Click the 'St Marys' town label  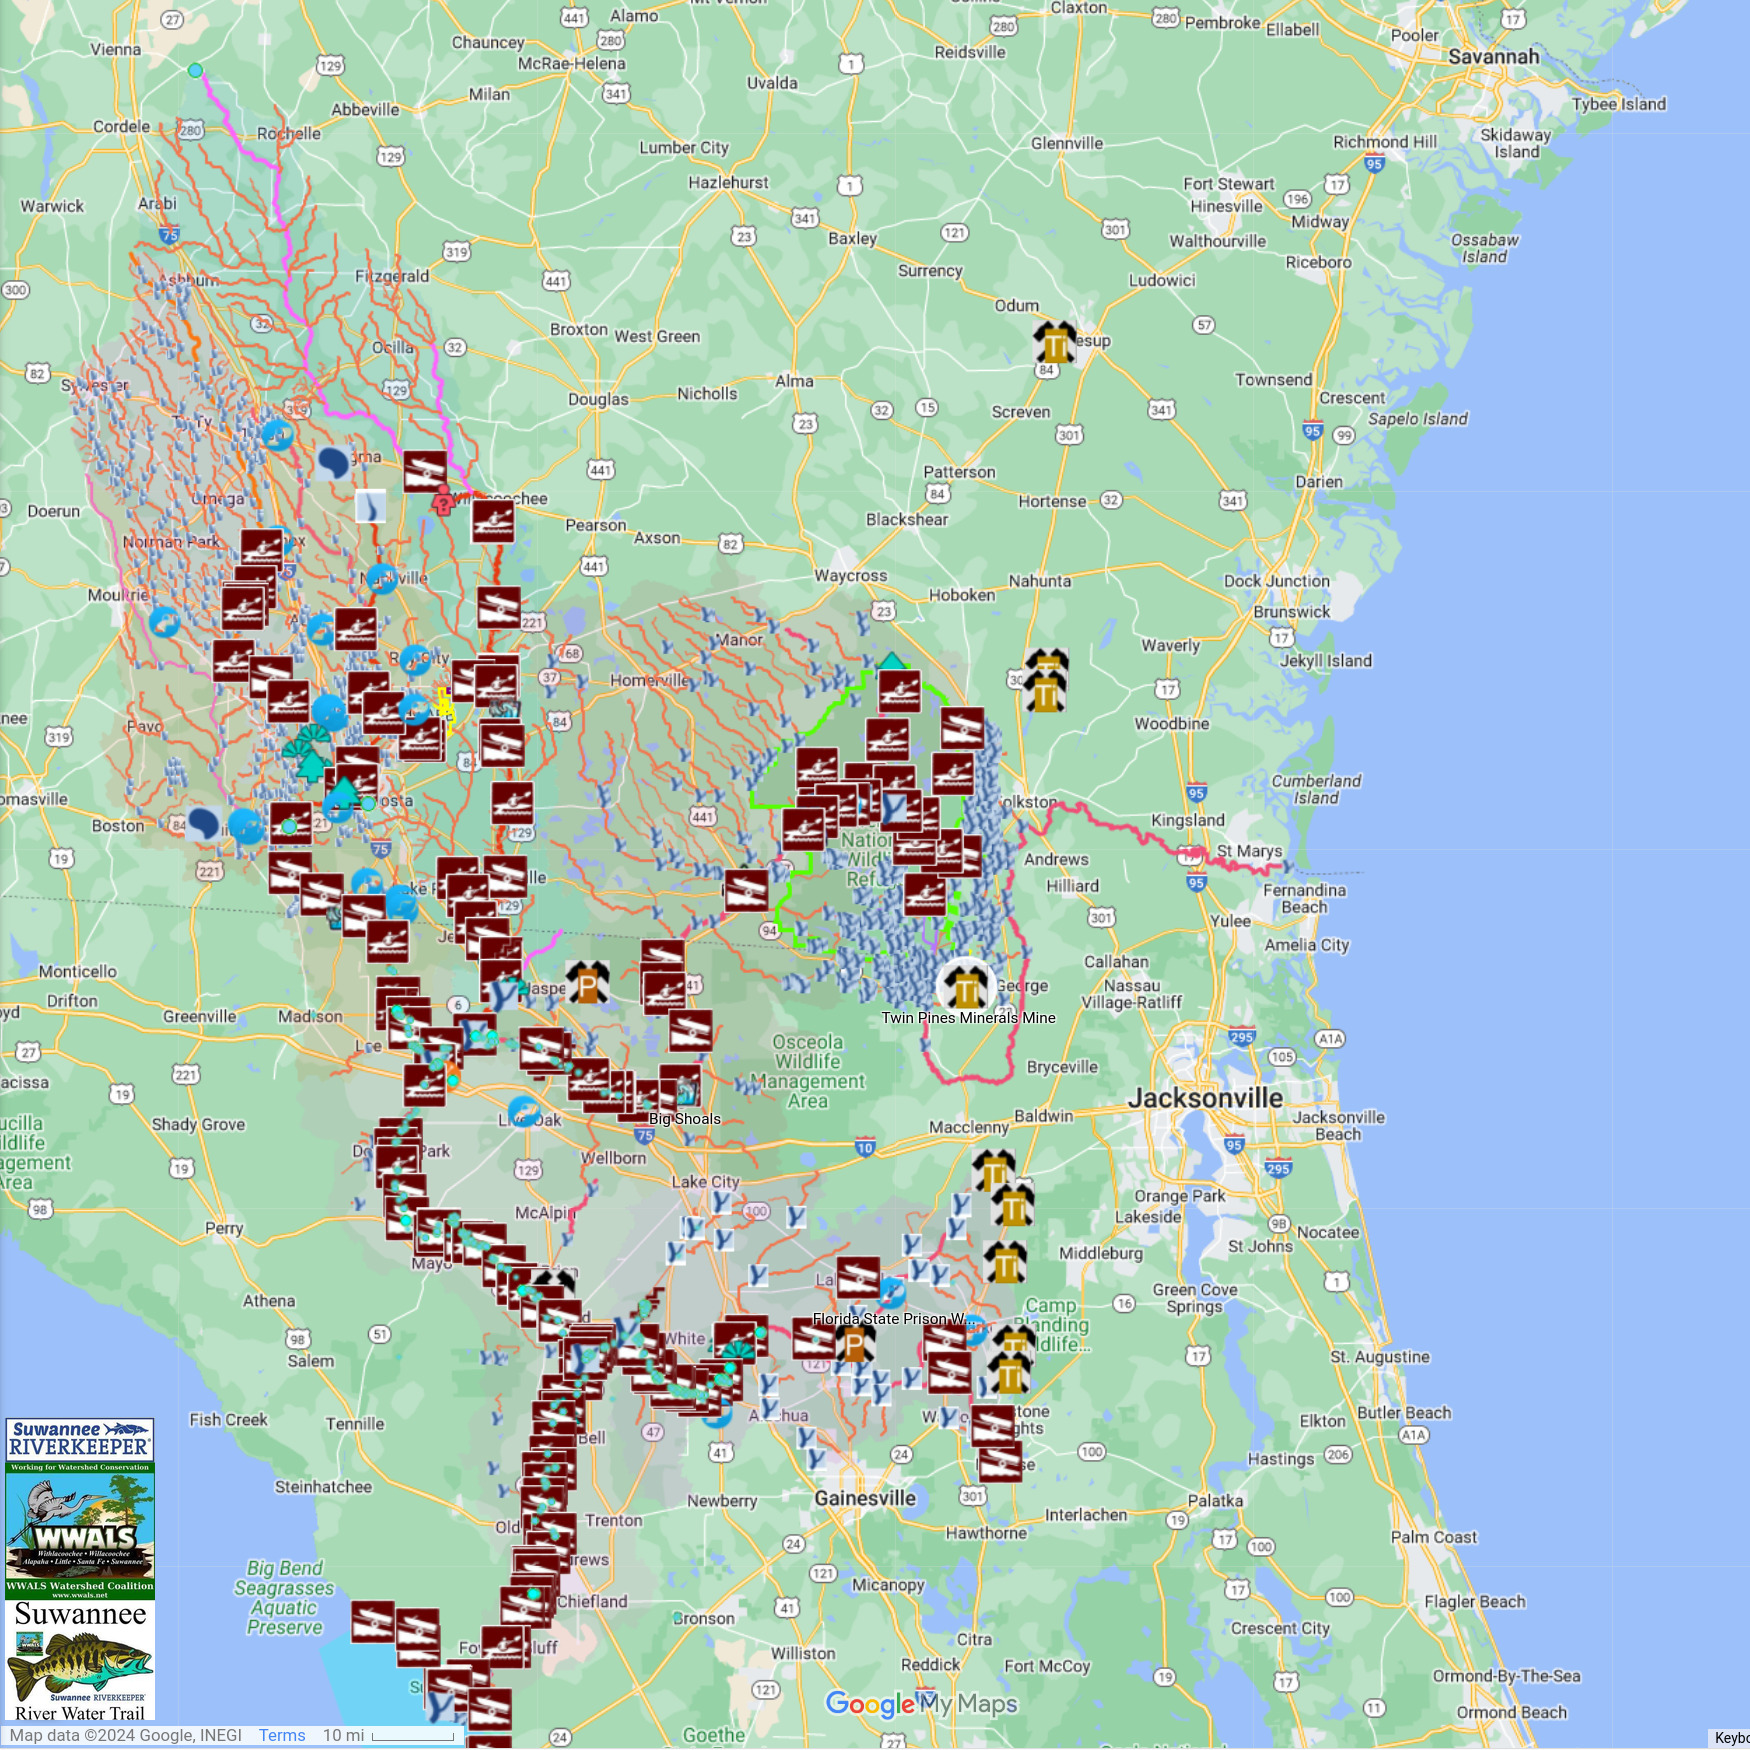pyautogui.click(x=1249, y=851)
